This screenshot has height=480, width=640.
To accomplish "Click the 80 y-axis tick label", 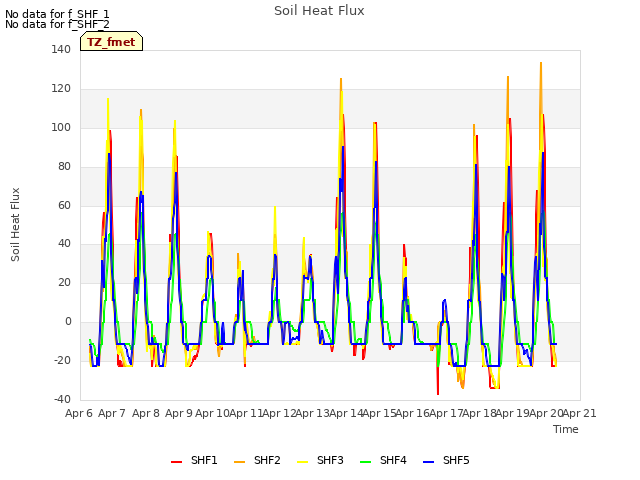I will (64, 166).
